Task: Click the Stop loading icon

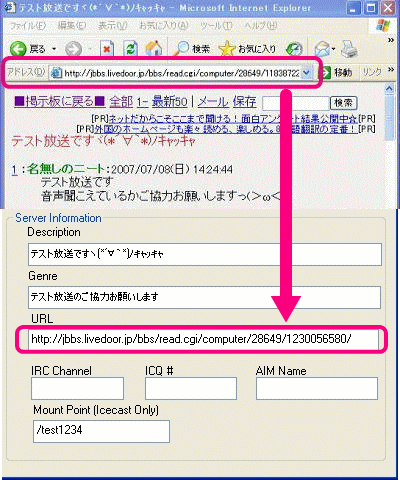Action: [107, 49]
